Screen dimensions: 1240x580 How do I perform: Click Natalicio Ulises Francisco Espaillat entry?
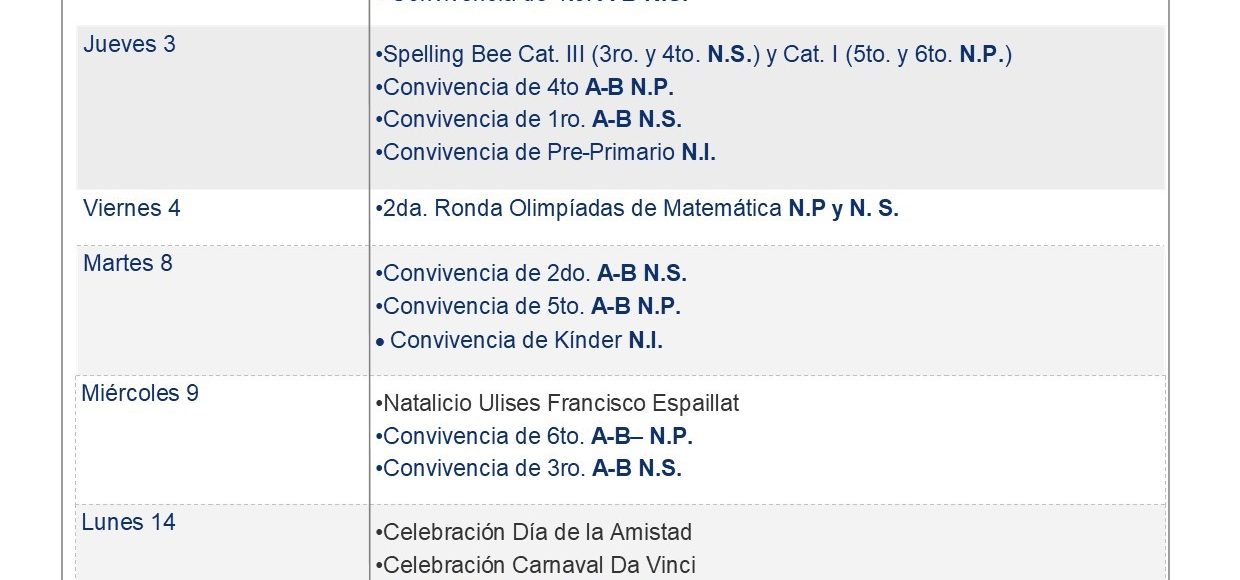click(557, 403)
